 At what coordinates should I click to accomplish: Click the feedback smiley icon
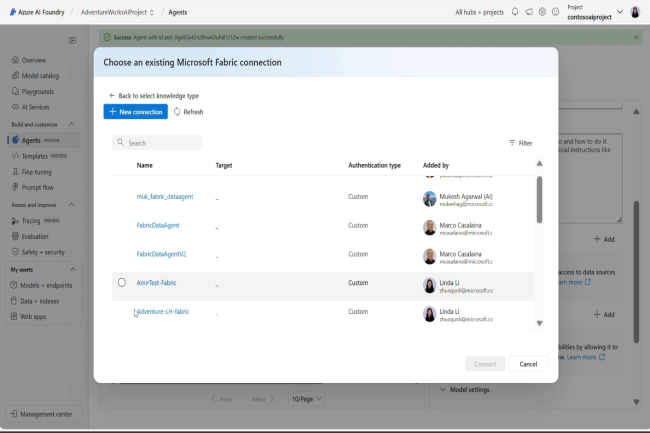tap(555, 12)
